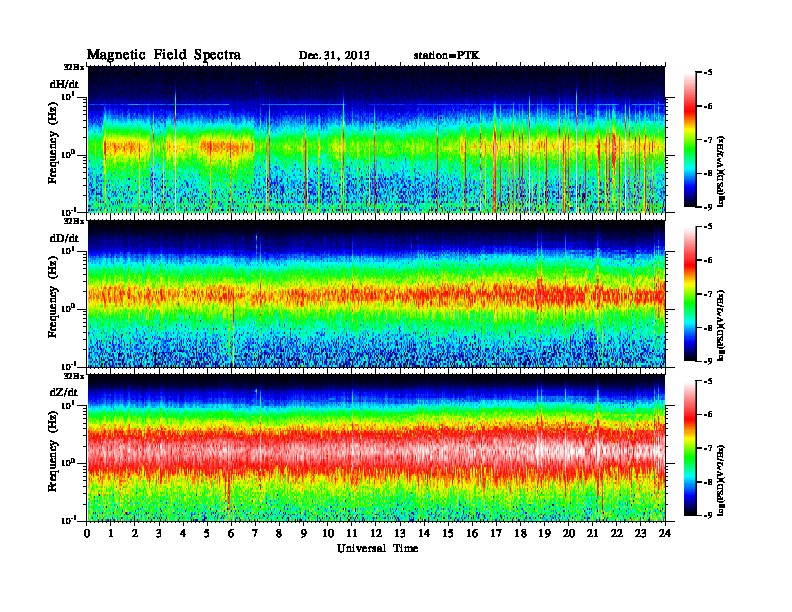Click the hour 0 tick label
The image size is (792, 612).
(87, 533)
